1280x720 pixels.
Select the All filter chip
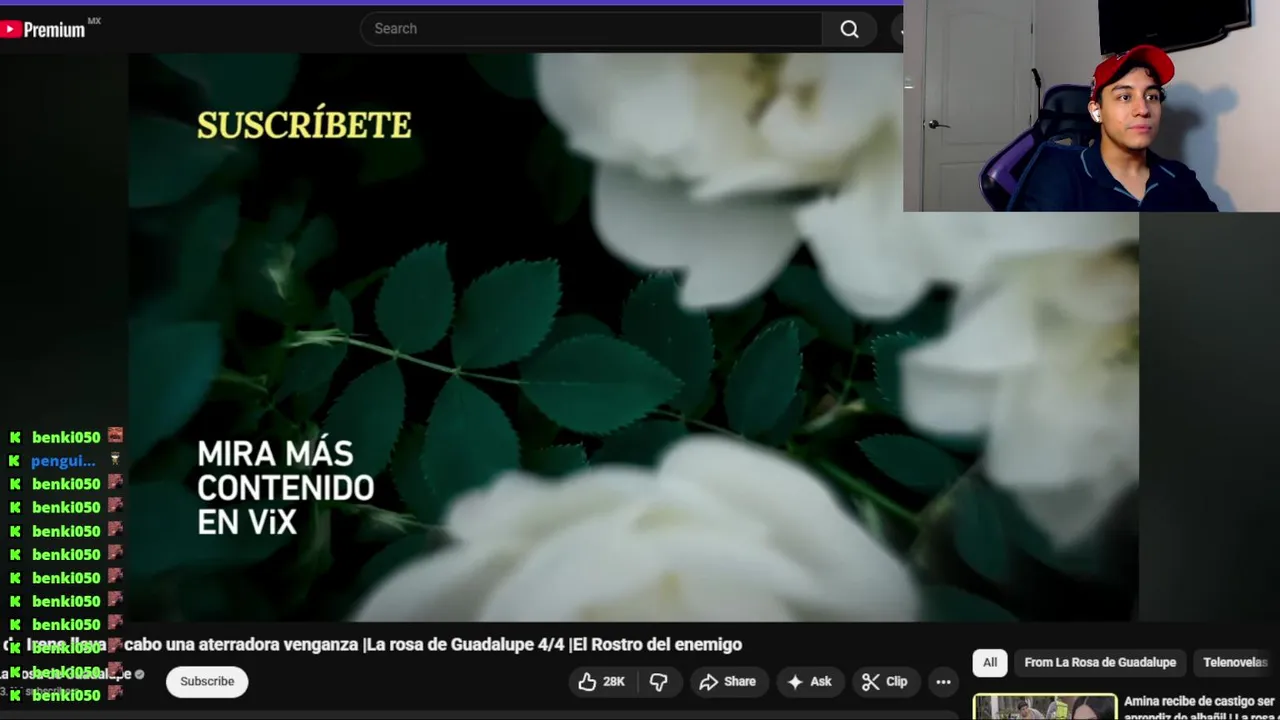990,662
